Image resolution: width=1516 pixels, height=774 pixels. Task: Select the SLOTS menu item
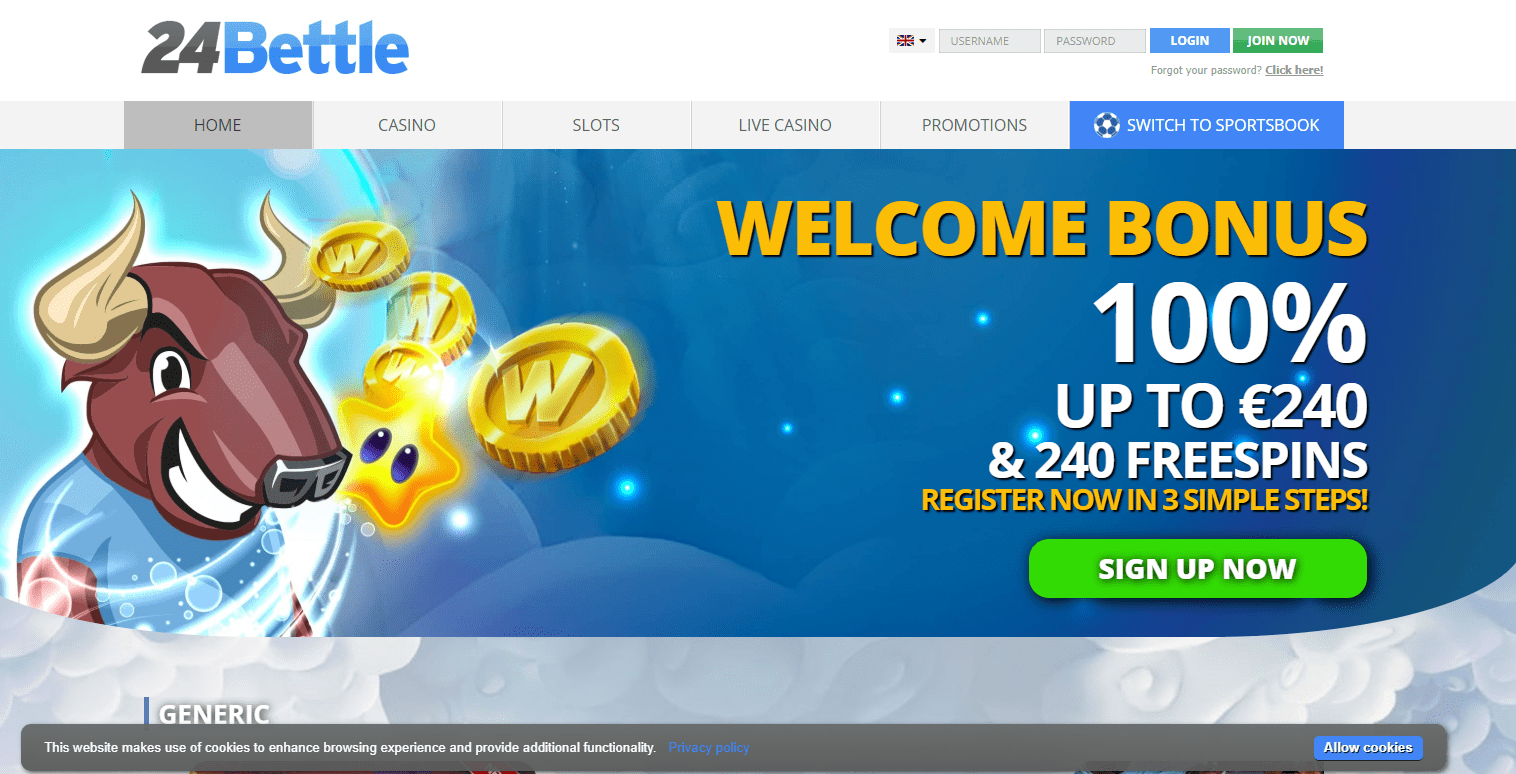596,125
